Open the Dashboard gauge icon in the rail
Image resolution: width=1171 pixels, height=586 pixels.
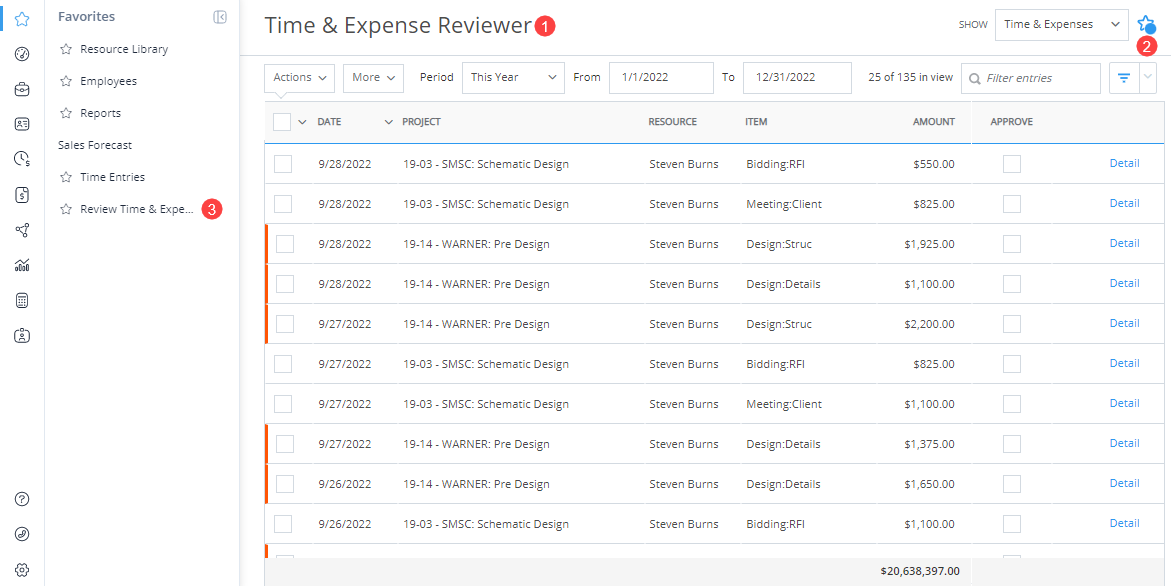pyautogui.click(x=22, y=54)
